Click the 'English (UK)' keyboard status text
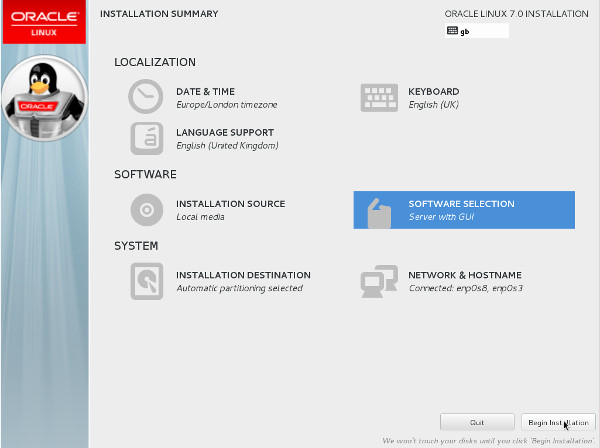This screenshot has height=448, width=600. tap(434, 104)
